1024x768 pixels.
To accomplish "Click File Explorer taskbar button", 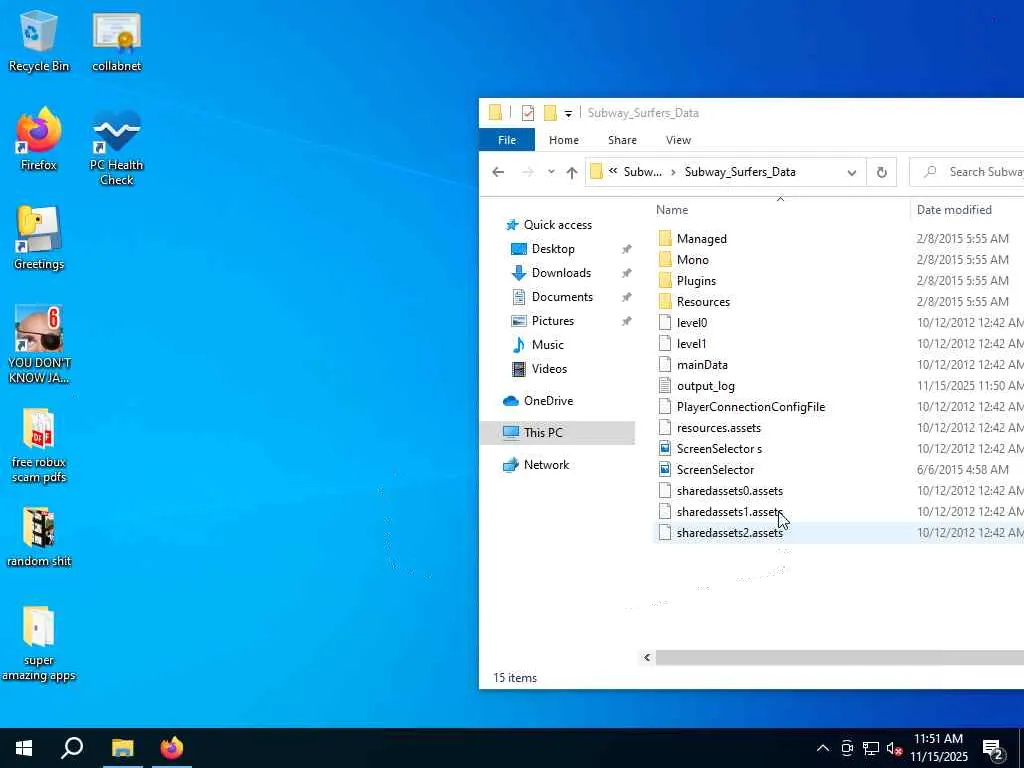I will pyautogui.click(x=122, y=748).
